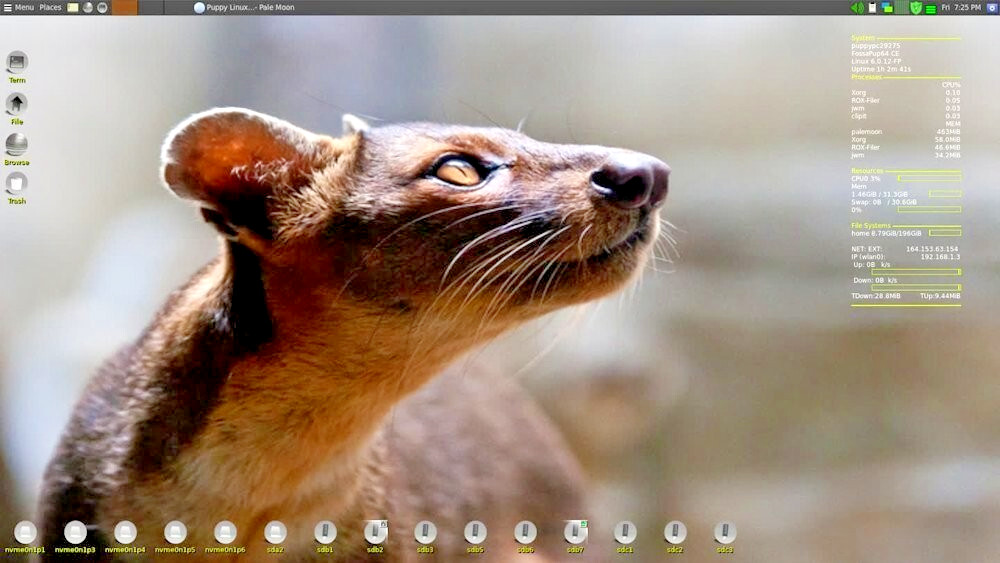Click the blue icon at panel's far right
Screen dimensions: 1000x563
[992, 8]
